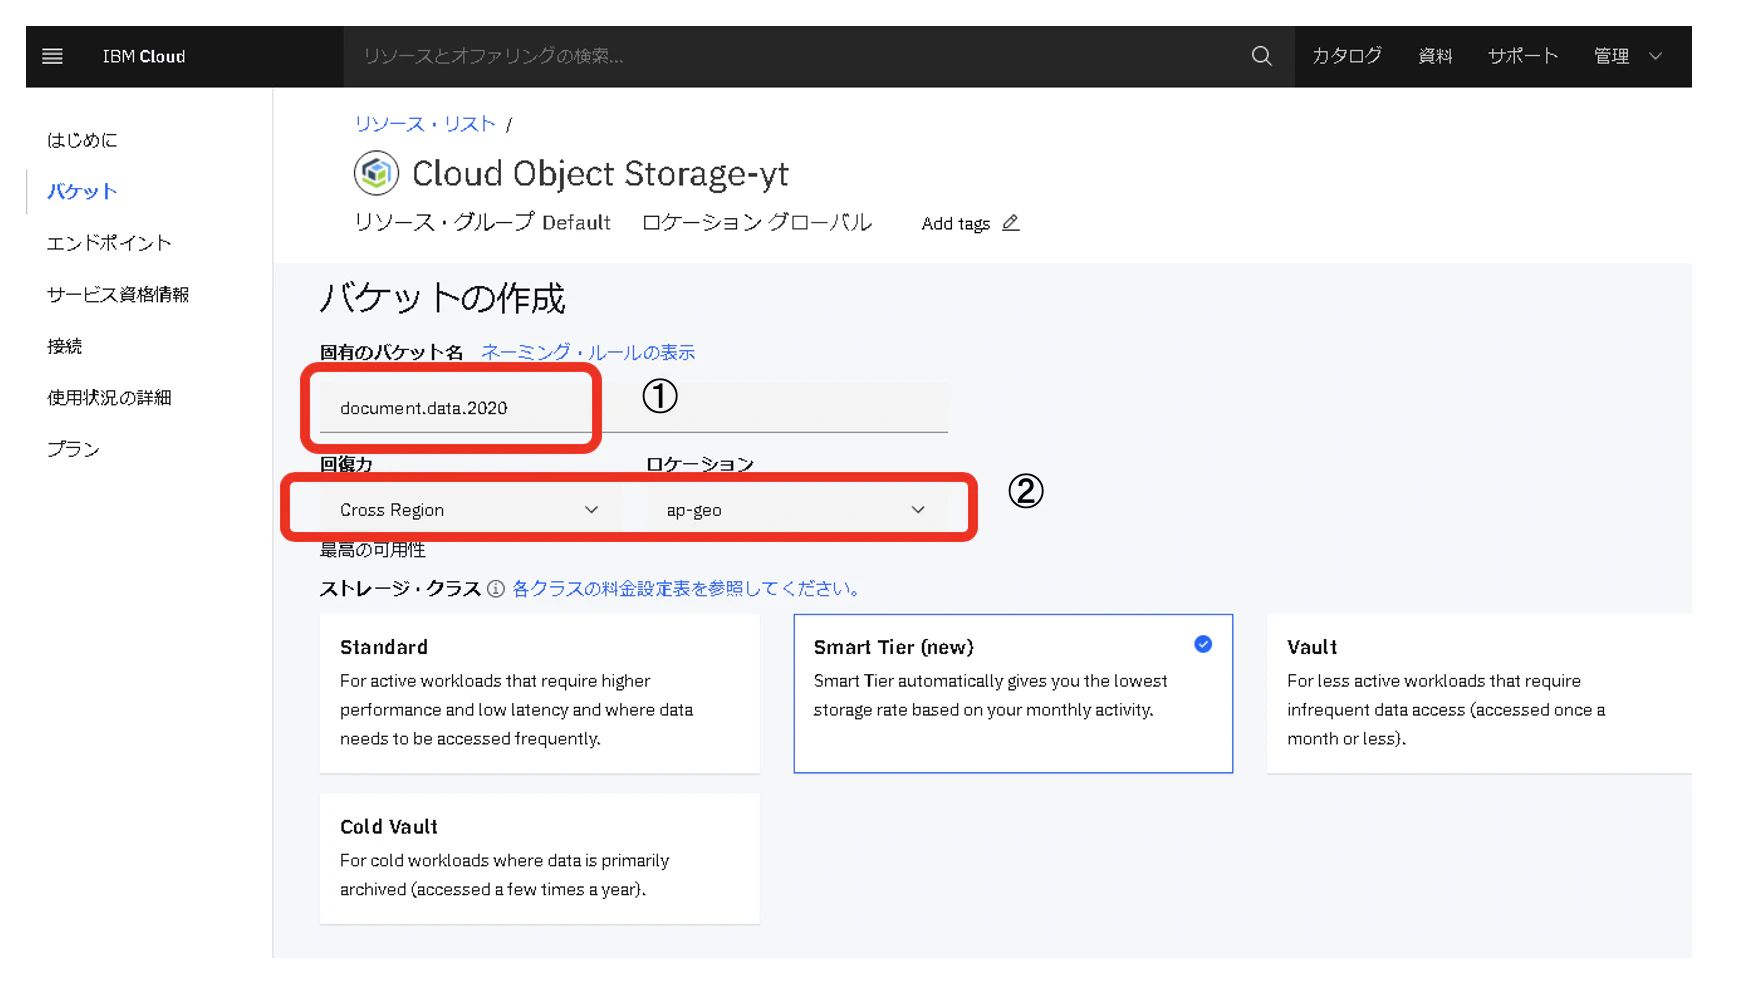
Task: Open the storage class info icon
Action: point(496,589)
